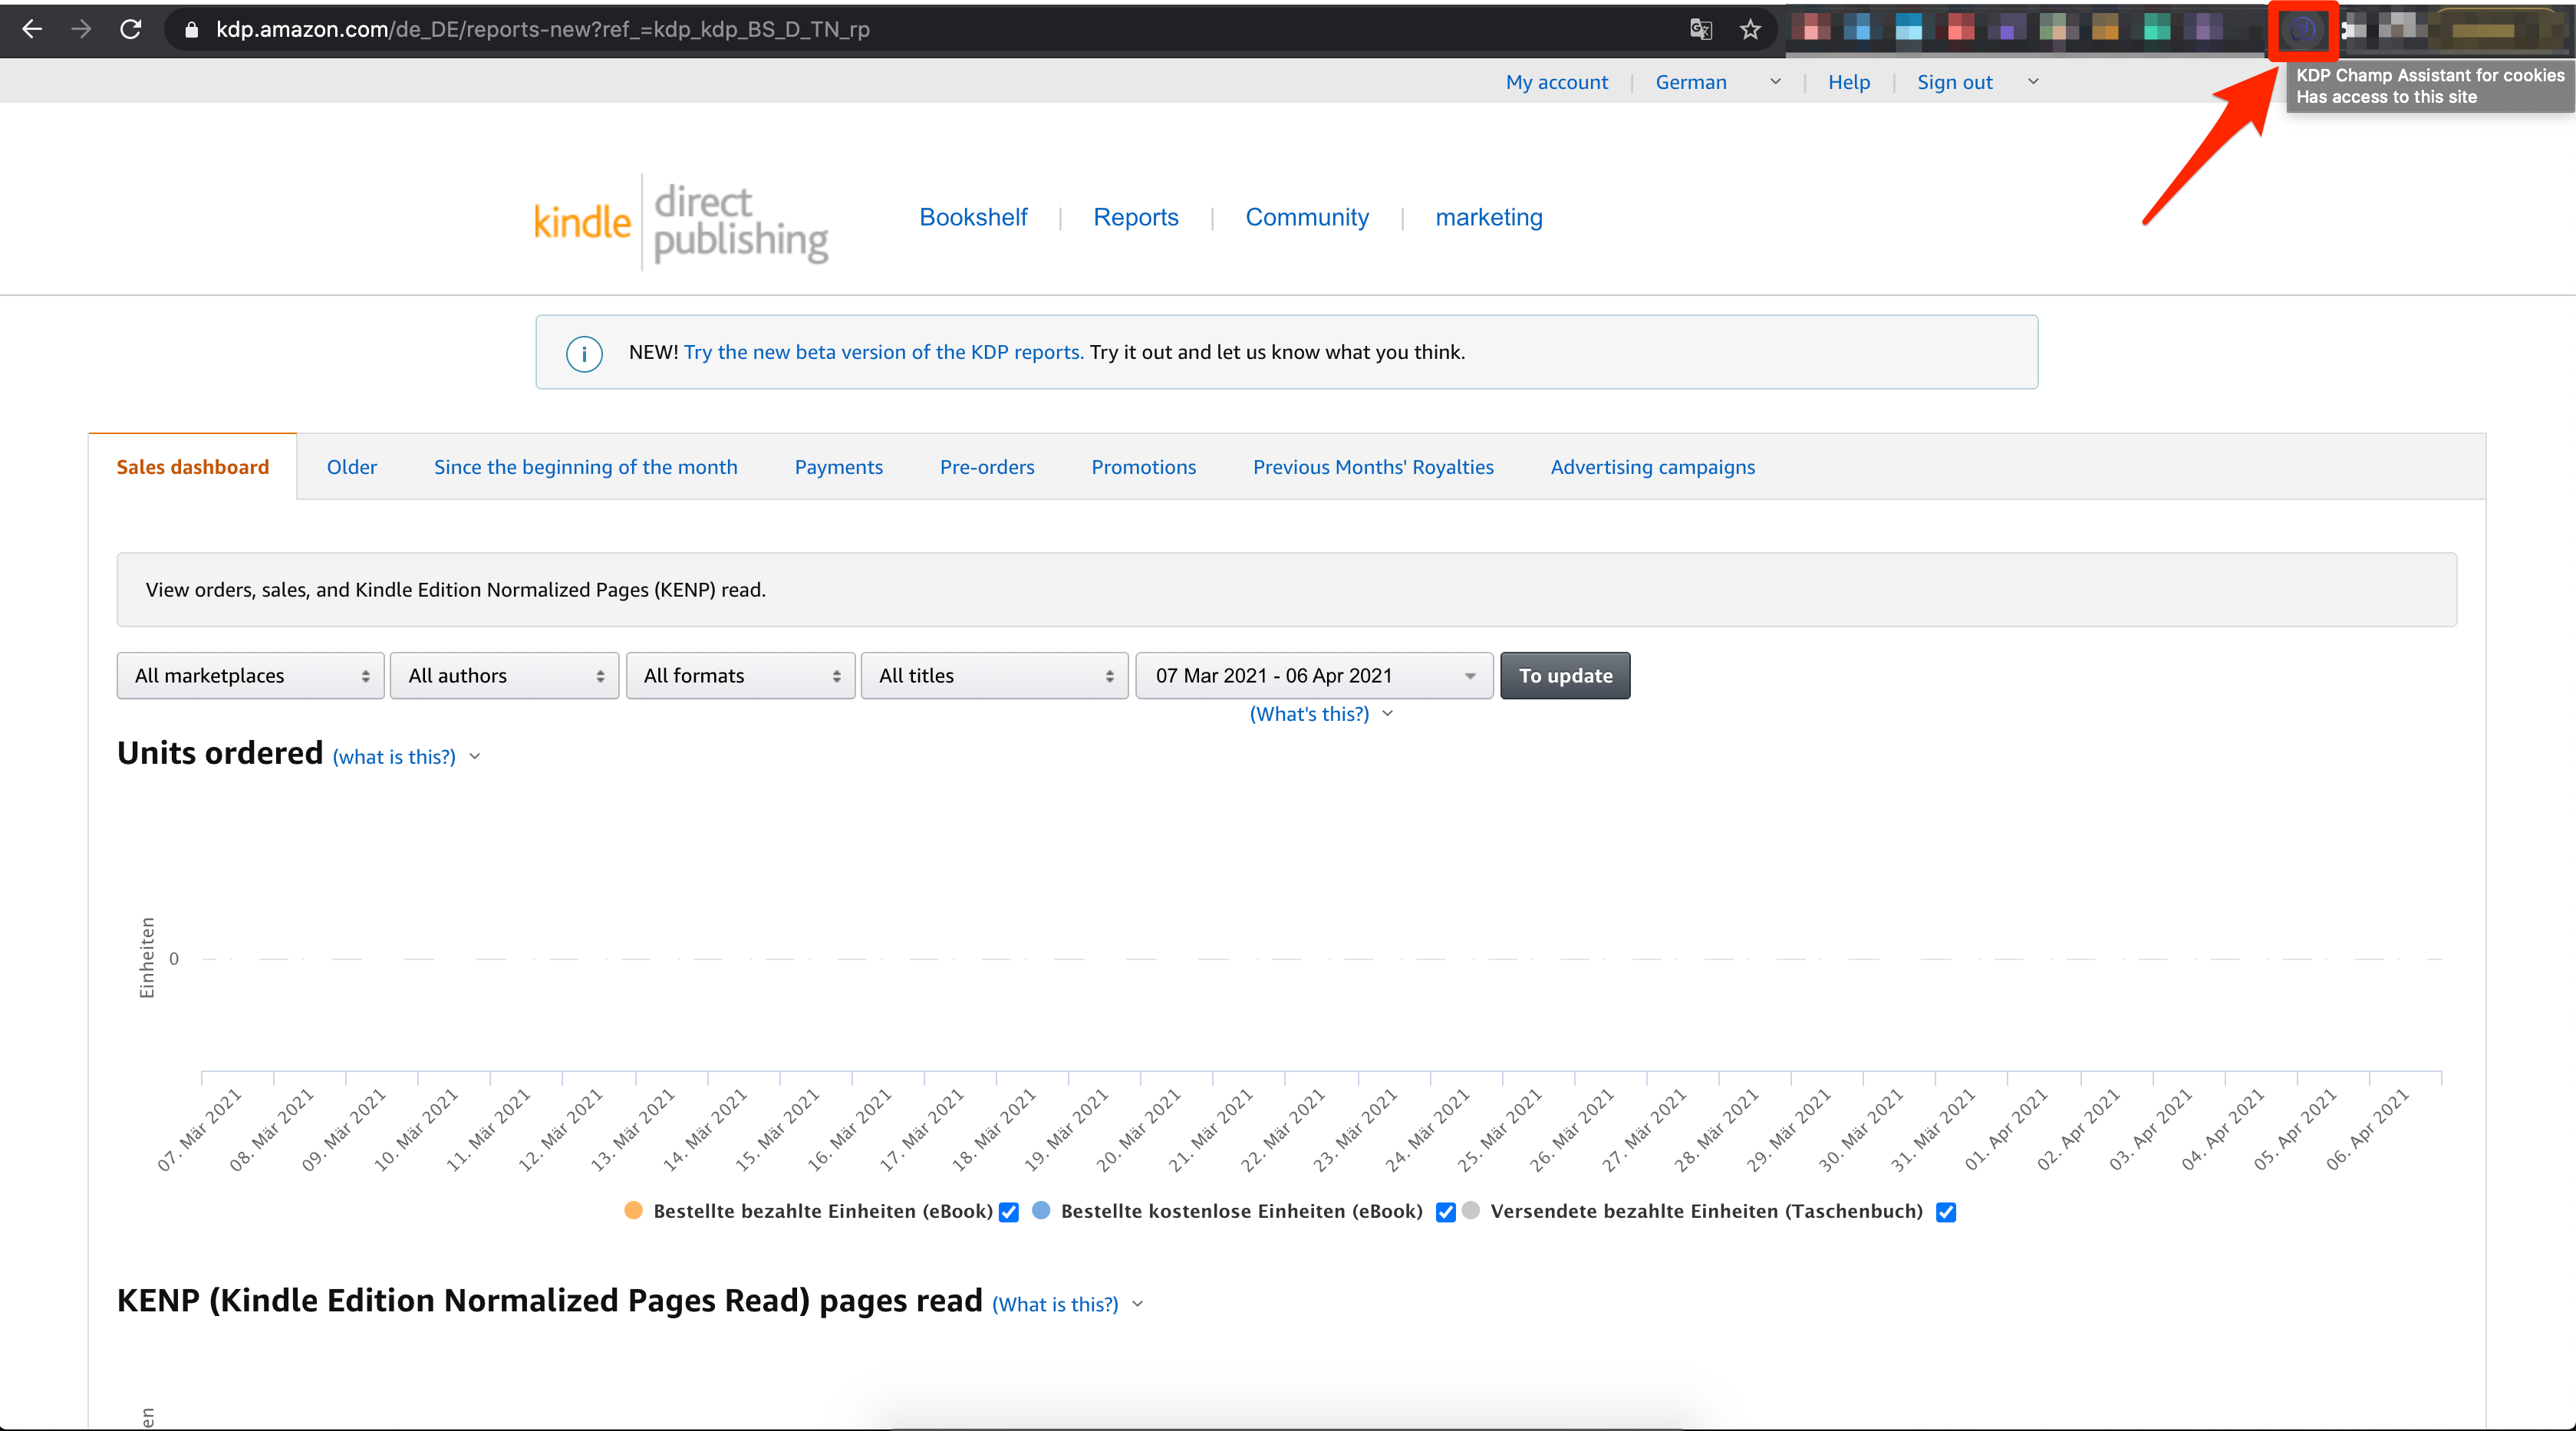Open Bookshelf in main navigation
The width and height of the screenshot is (2576, 1431).
coord(973,217)
